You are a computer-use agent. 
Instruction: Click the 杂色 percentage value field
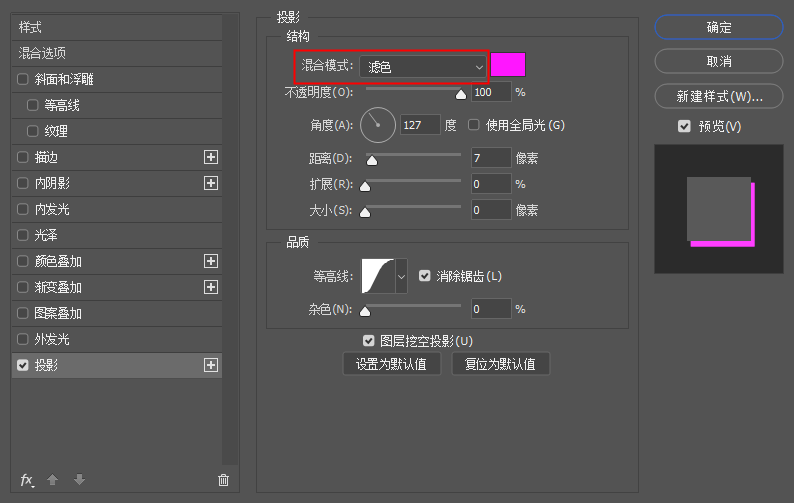click(491, 308)
